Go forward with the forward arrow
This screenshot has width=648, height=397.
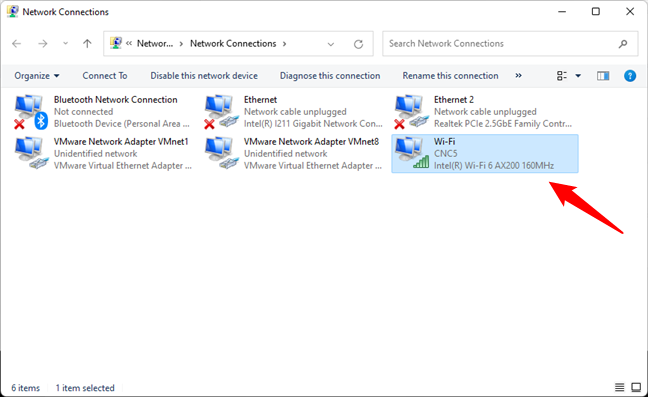point(43,43)
